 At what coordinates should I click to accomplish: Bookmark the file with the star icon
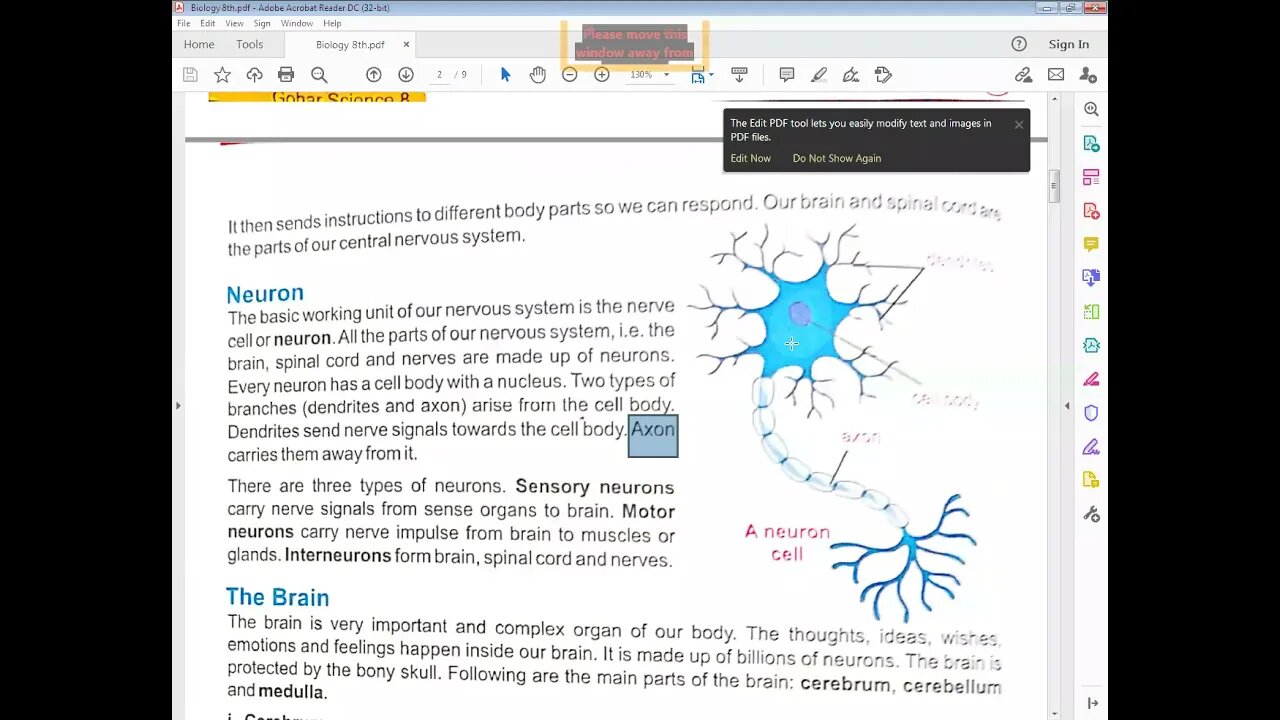pos(222,75)
